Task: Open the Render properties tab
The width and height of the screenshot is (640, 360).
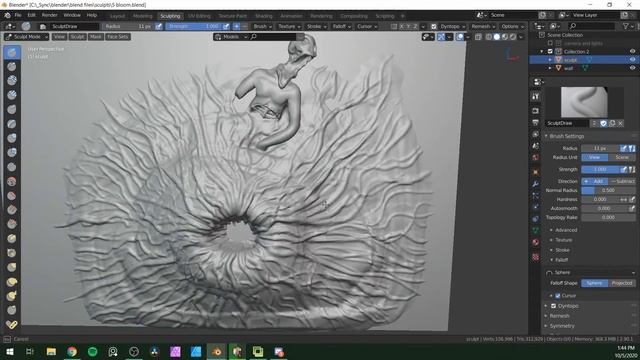Action: point(536,111)
